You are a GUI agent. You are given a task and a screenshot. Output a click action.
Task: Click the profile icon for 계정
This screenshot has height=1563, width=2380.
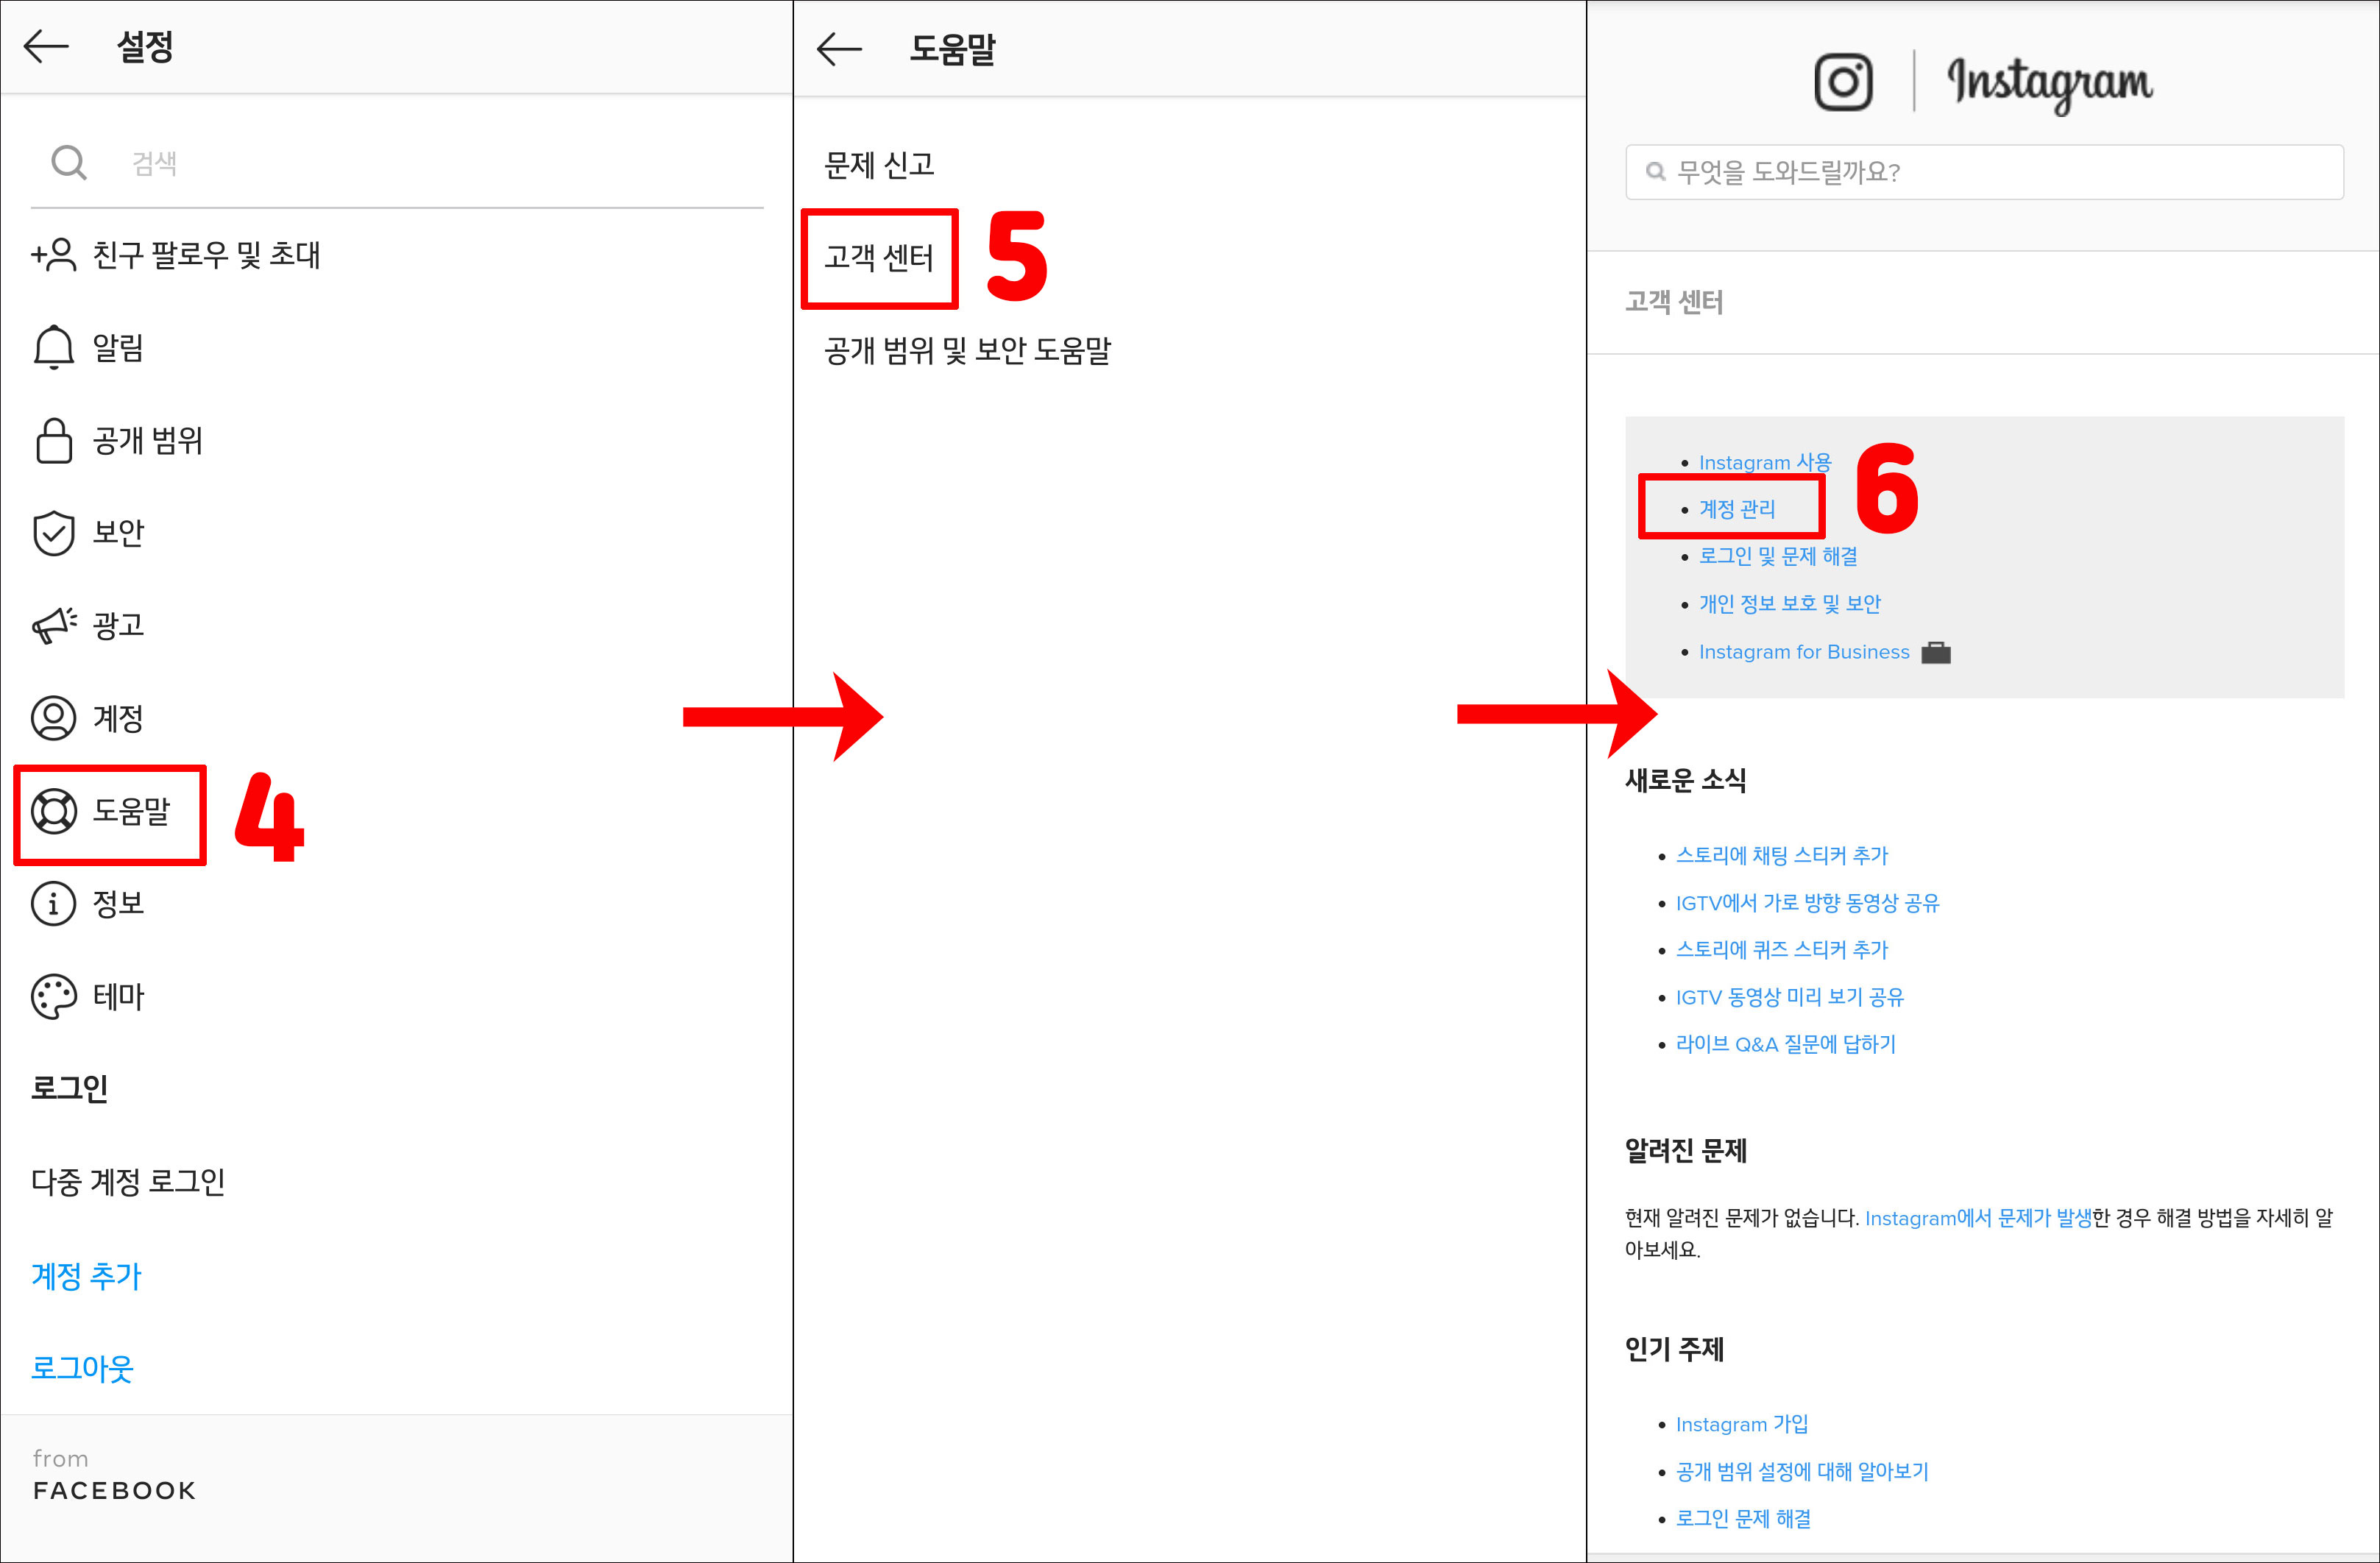coord(54,718)
